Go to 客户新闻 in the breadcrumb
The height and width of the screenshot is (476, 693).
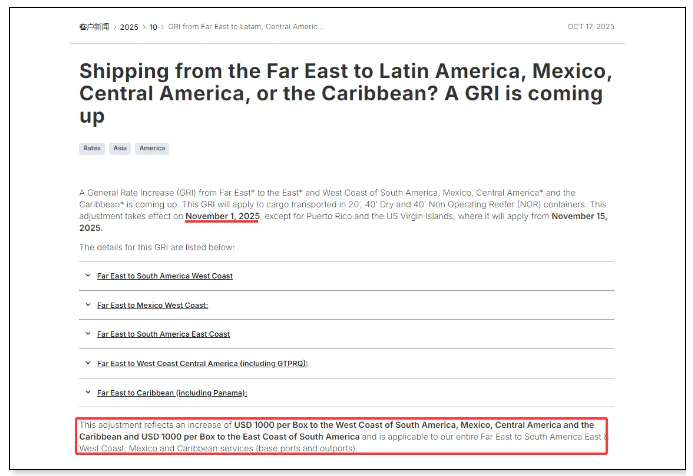coord(94,27)
